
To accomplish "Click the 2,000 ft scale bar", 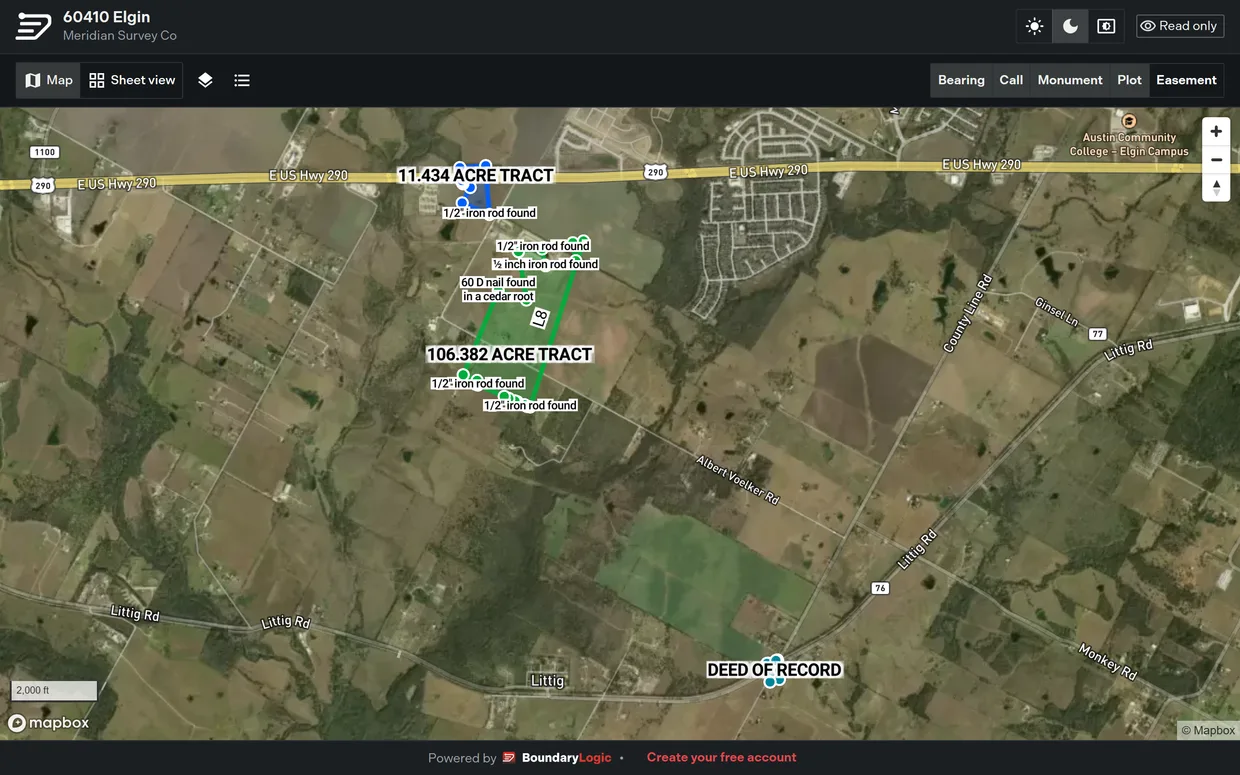I will coord(54,690).
